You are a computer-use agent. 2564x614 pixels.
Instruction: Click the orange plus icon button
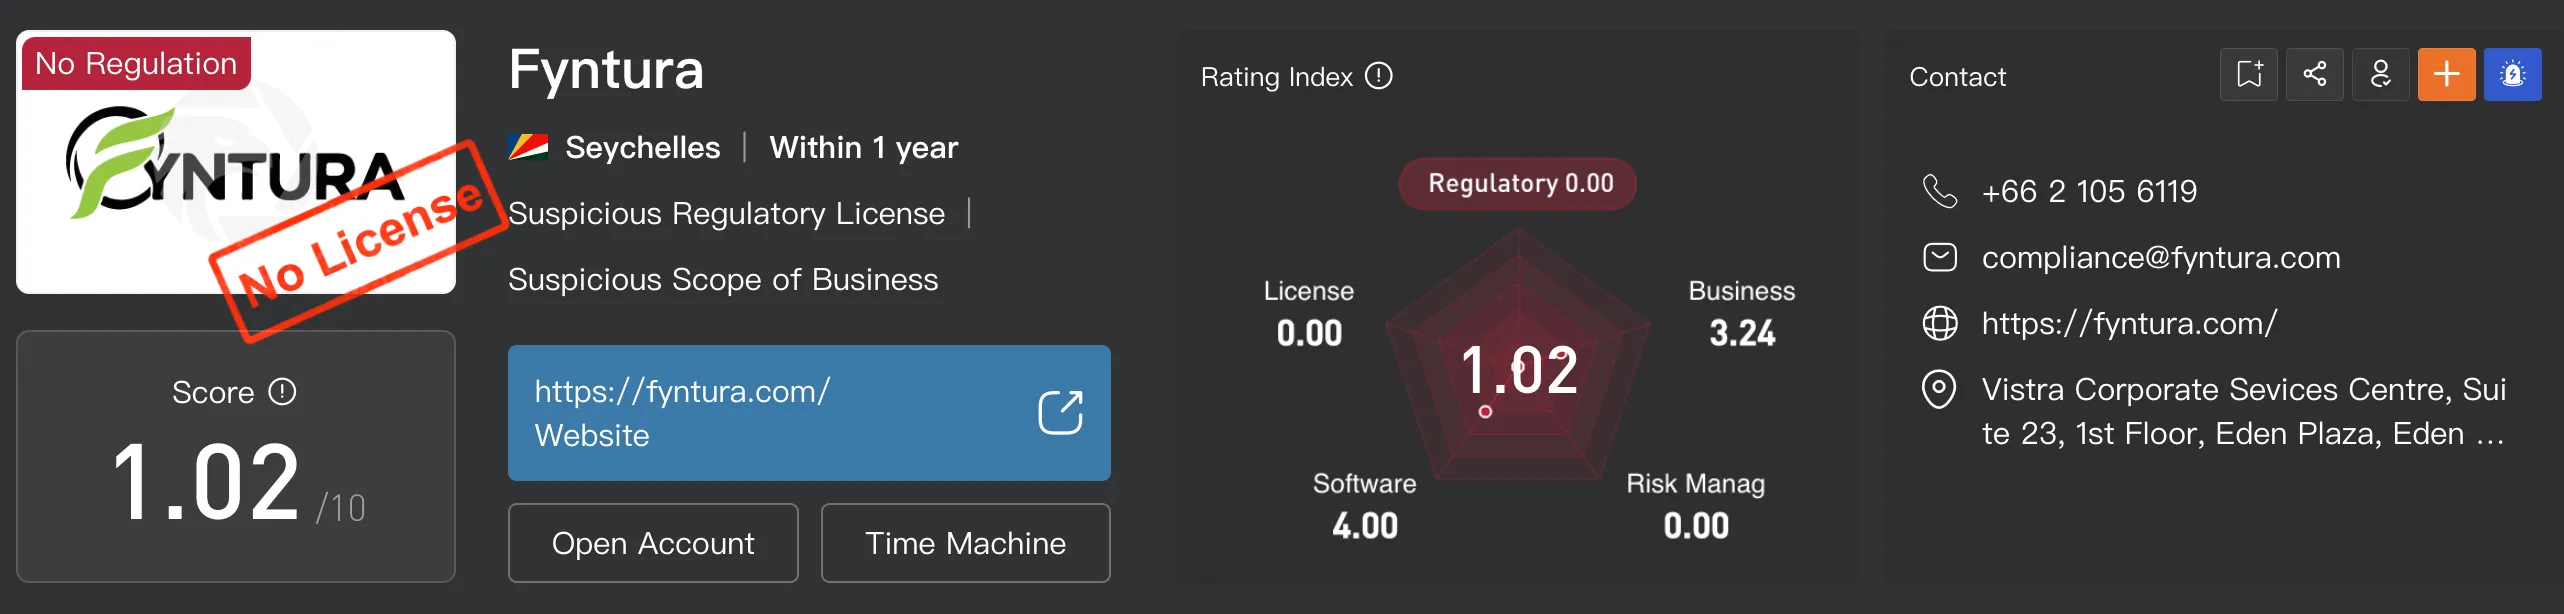point(2447,74)
